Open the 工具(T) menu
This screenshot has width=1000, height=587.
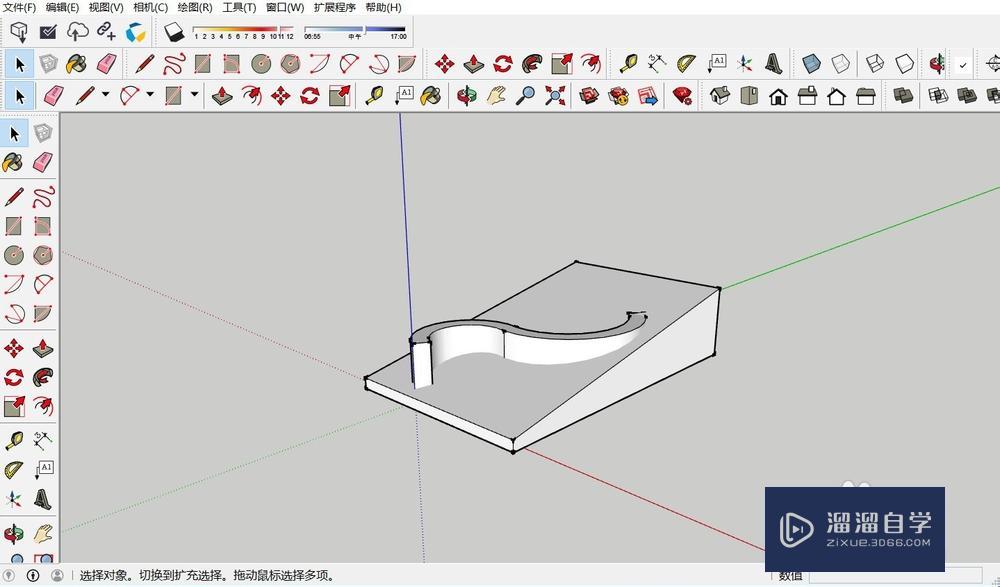tap(239, 8)
